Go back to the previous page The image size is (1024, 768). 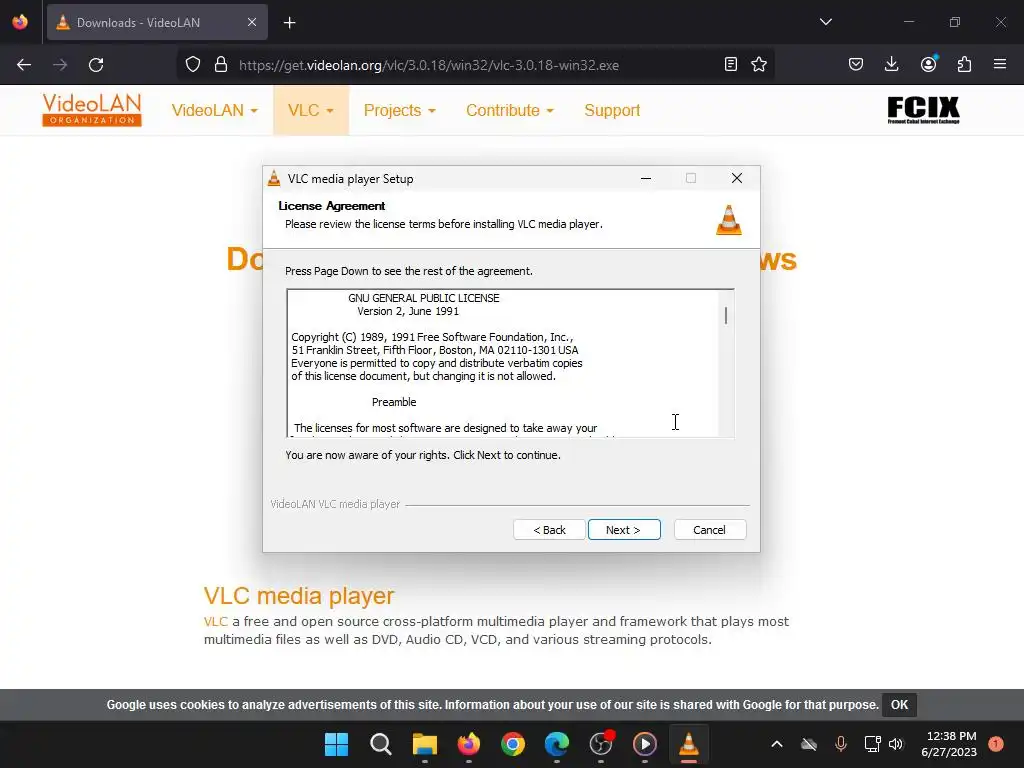pyautogui.click(x=24, y=65)
